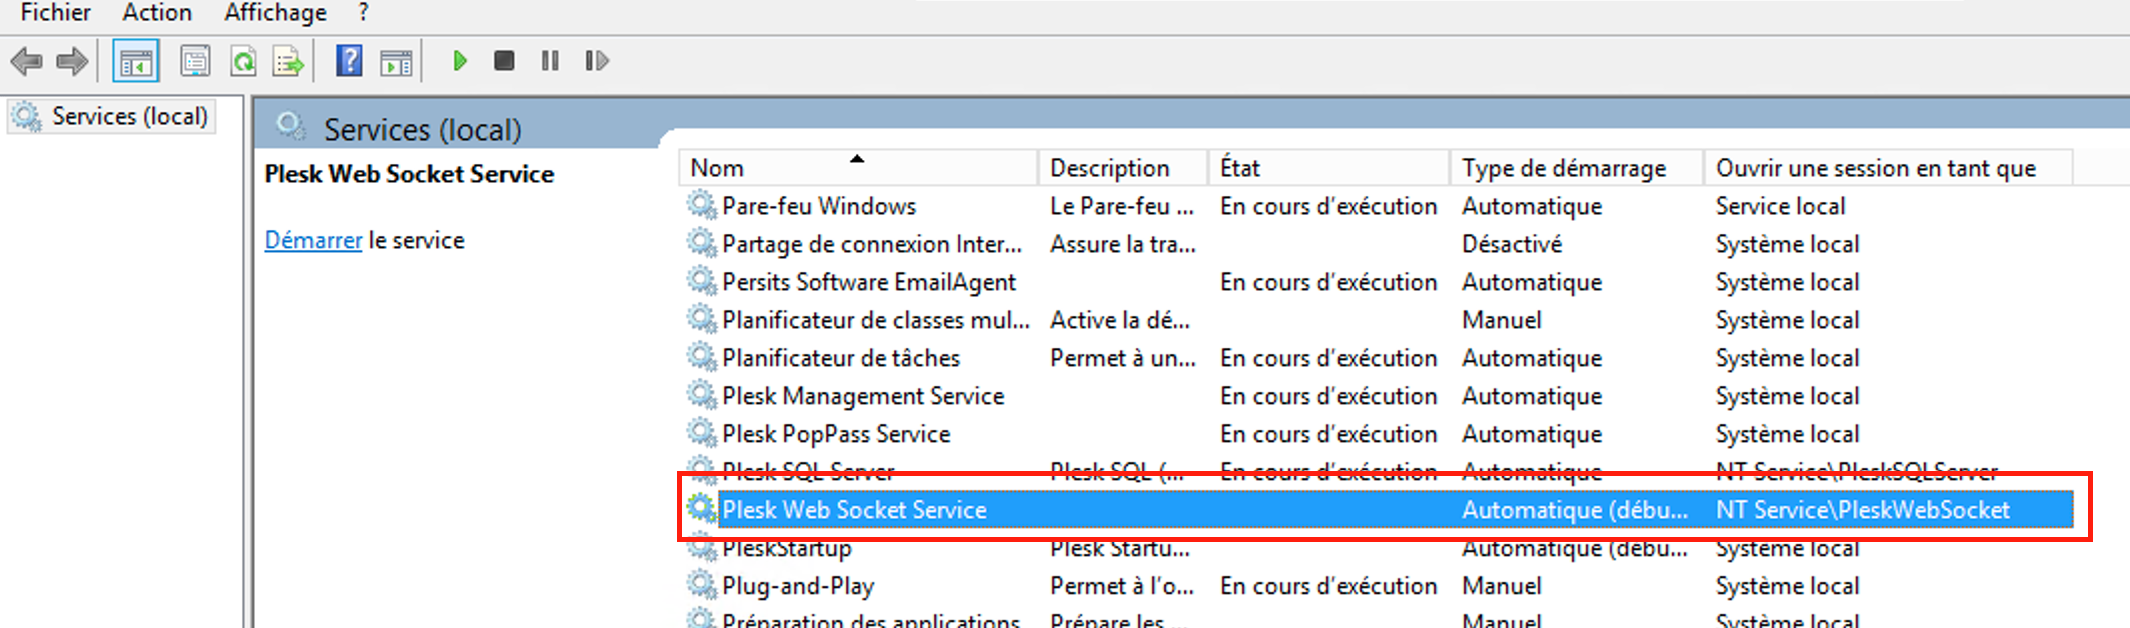Start the service with the green play button
This screenshot has height=628, width=2130.
[x=460, y=61]
